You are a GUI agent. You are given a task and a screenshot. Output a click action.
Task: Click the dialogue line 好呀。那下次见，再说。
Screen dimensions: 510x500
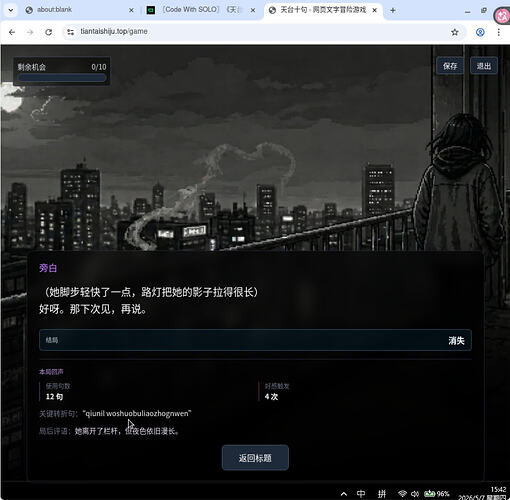tap(93, 309)
